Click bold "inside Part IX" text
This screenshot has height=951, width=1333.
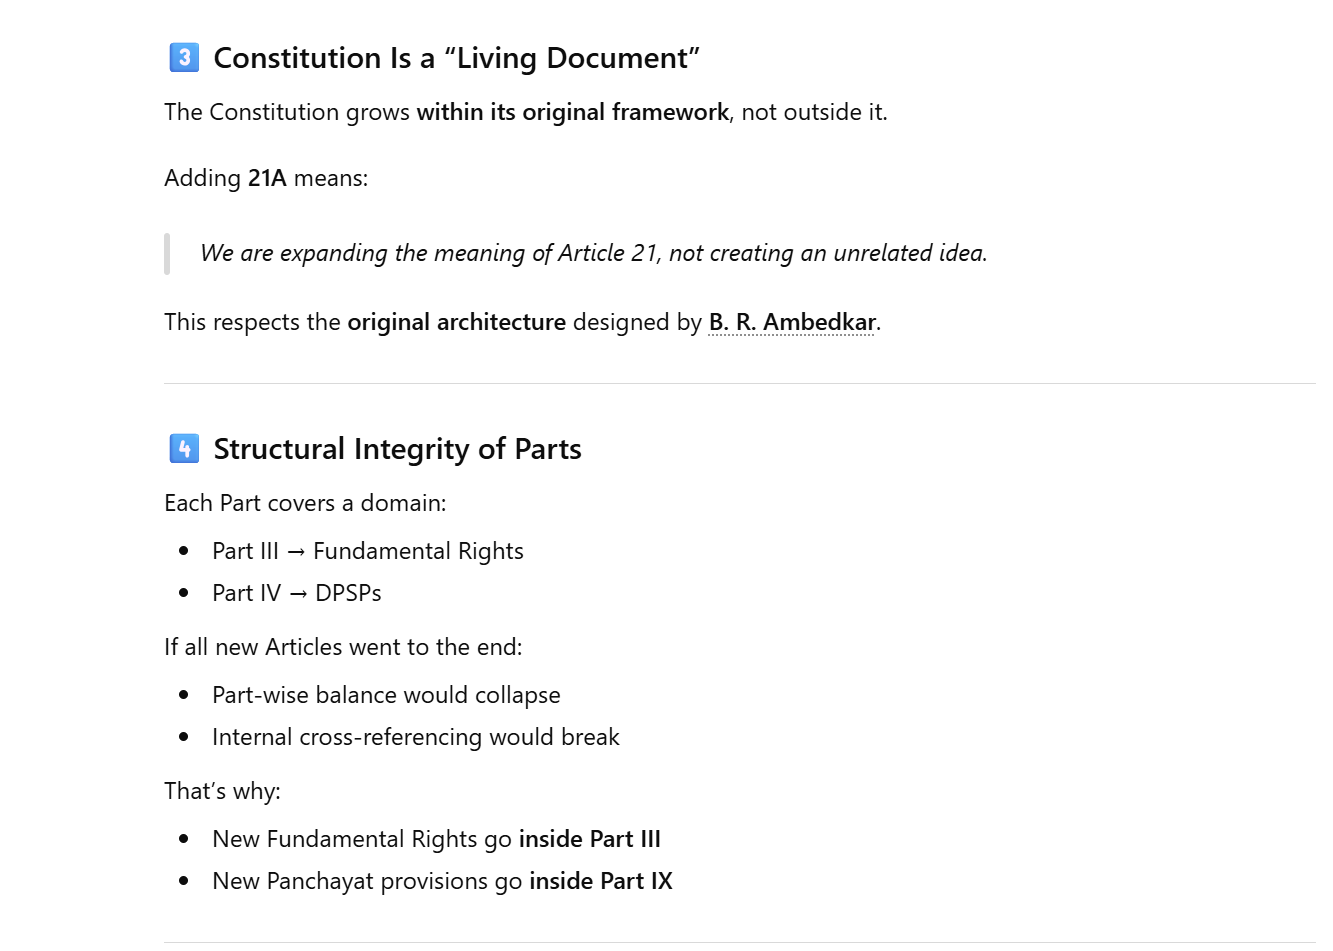click(x=600, y=881)
